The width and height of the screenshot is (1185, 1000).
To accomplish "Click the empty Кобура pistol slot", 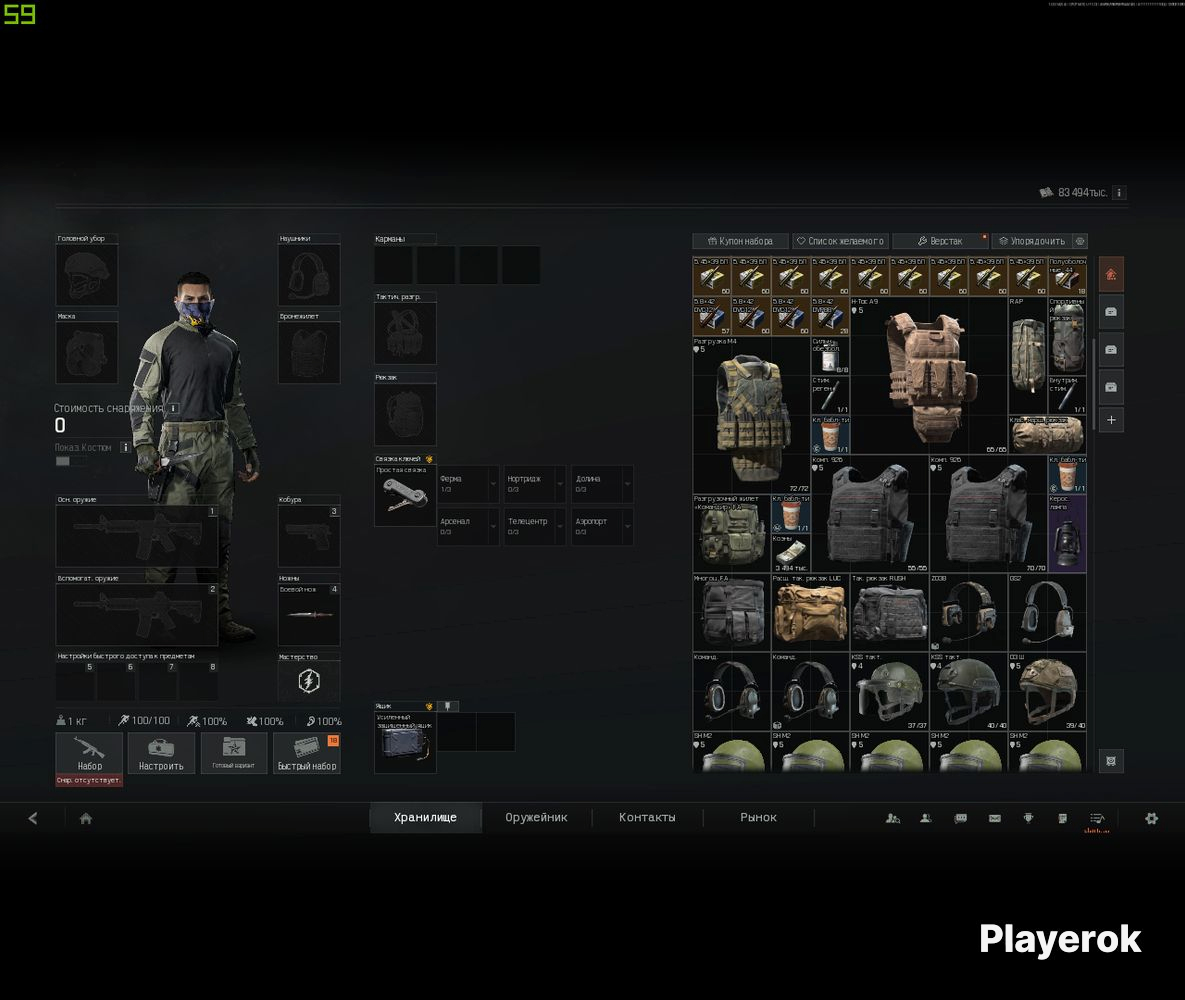I will (308, 536).
